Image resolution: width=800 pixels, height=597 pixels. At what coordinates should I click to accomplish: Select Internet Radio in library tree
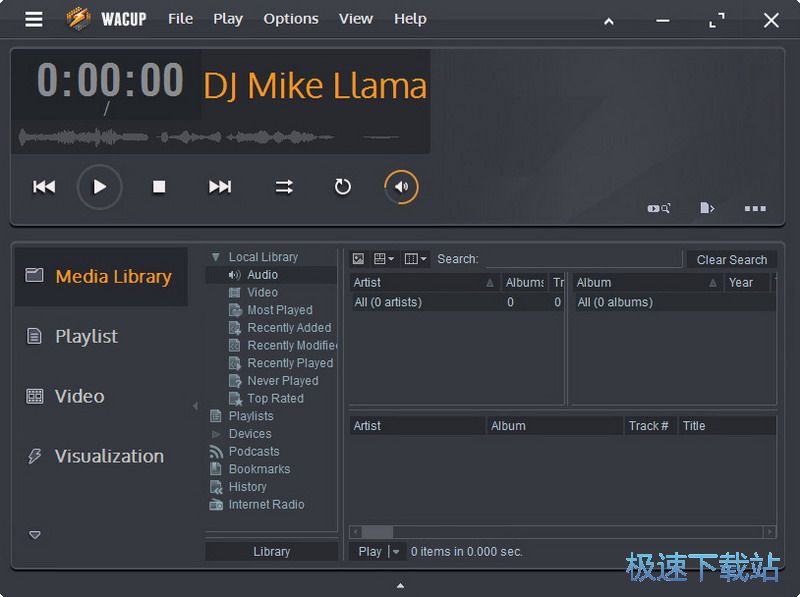266,505
